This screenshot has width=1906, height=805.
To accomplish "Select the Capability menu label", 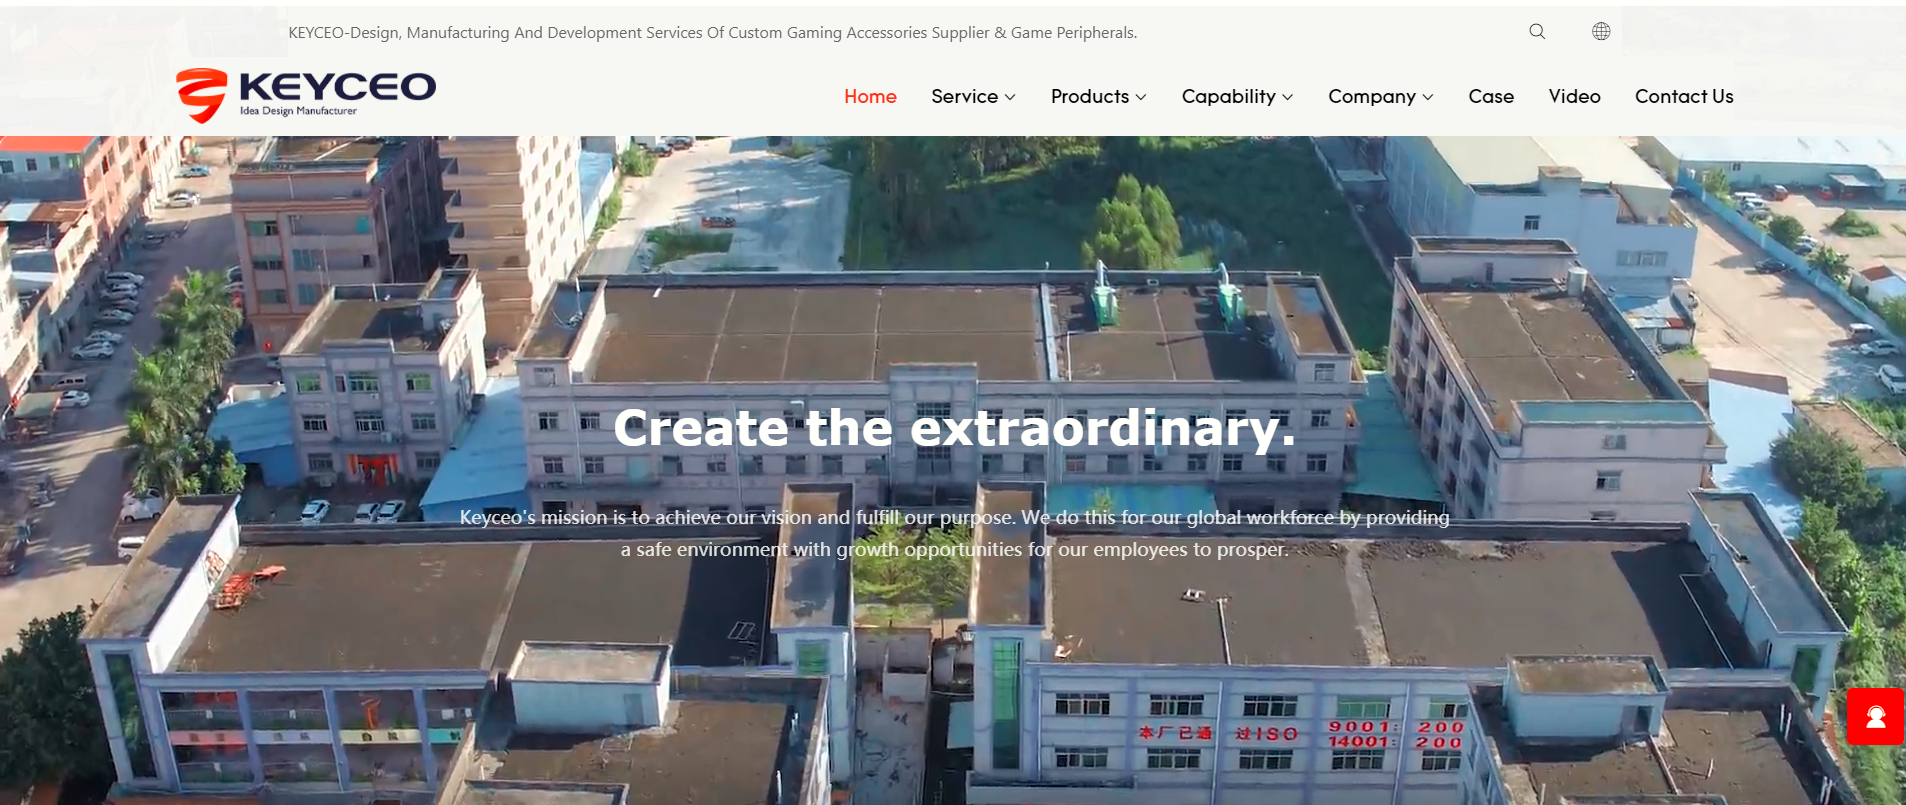I will click(1228, 97).
